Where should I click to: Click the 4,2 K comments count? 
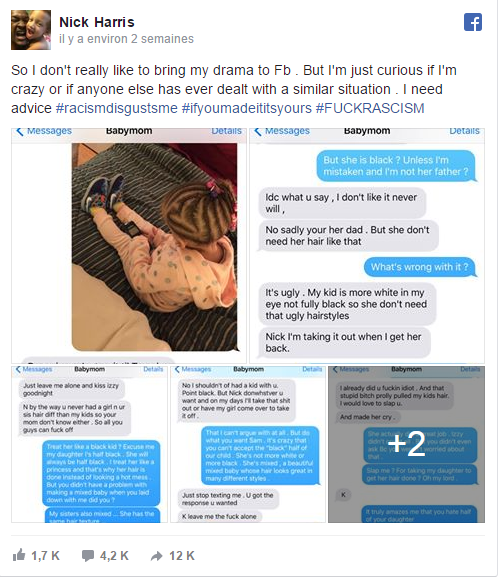pyautogui.click(x=114, y=555)
